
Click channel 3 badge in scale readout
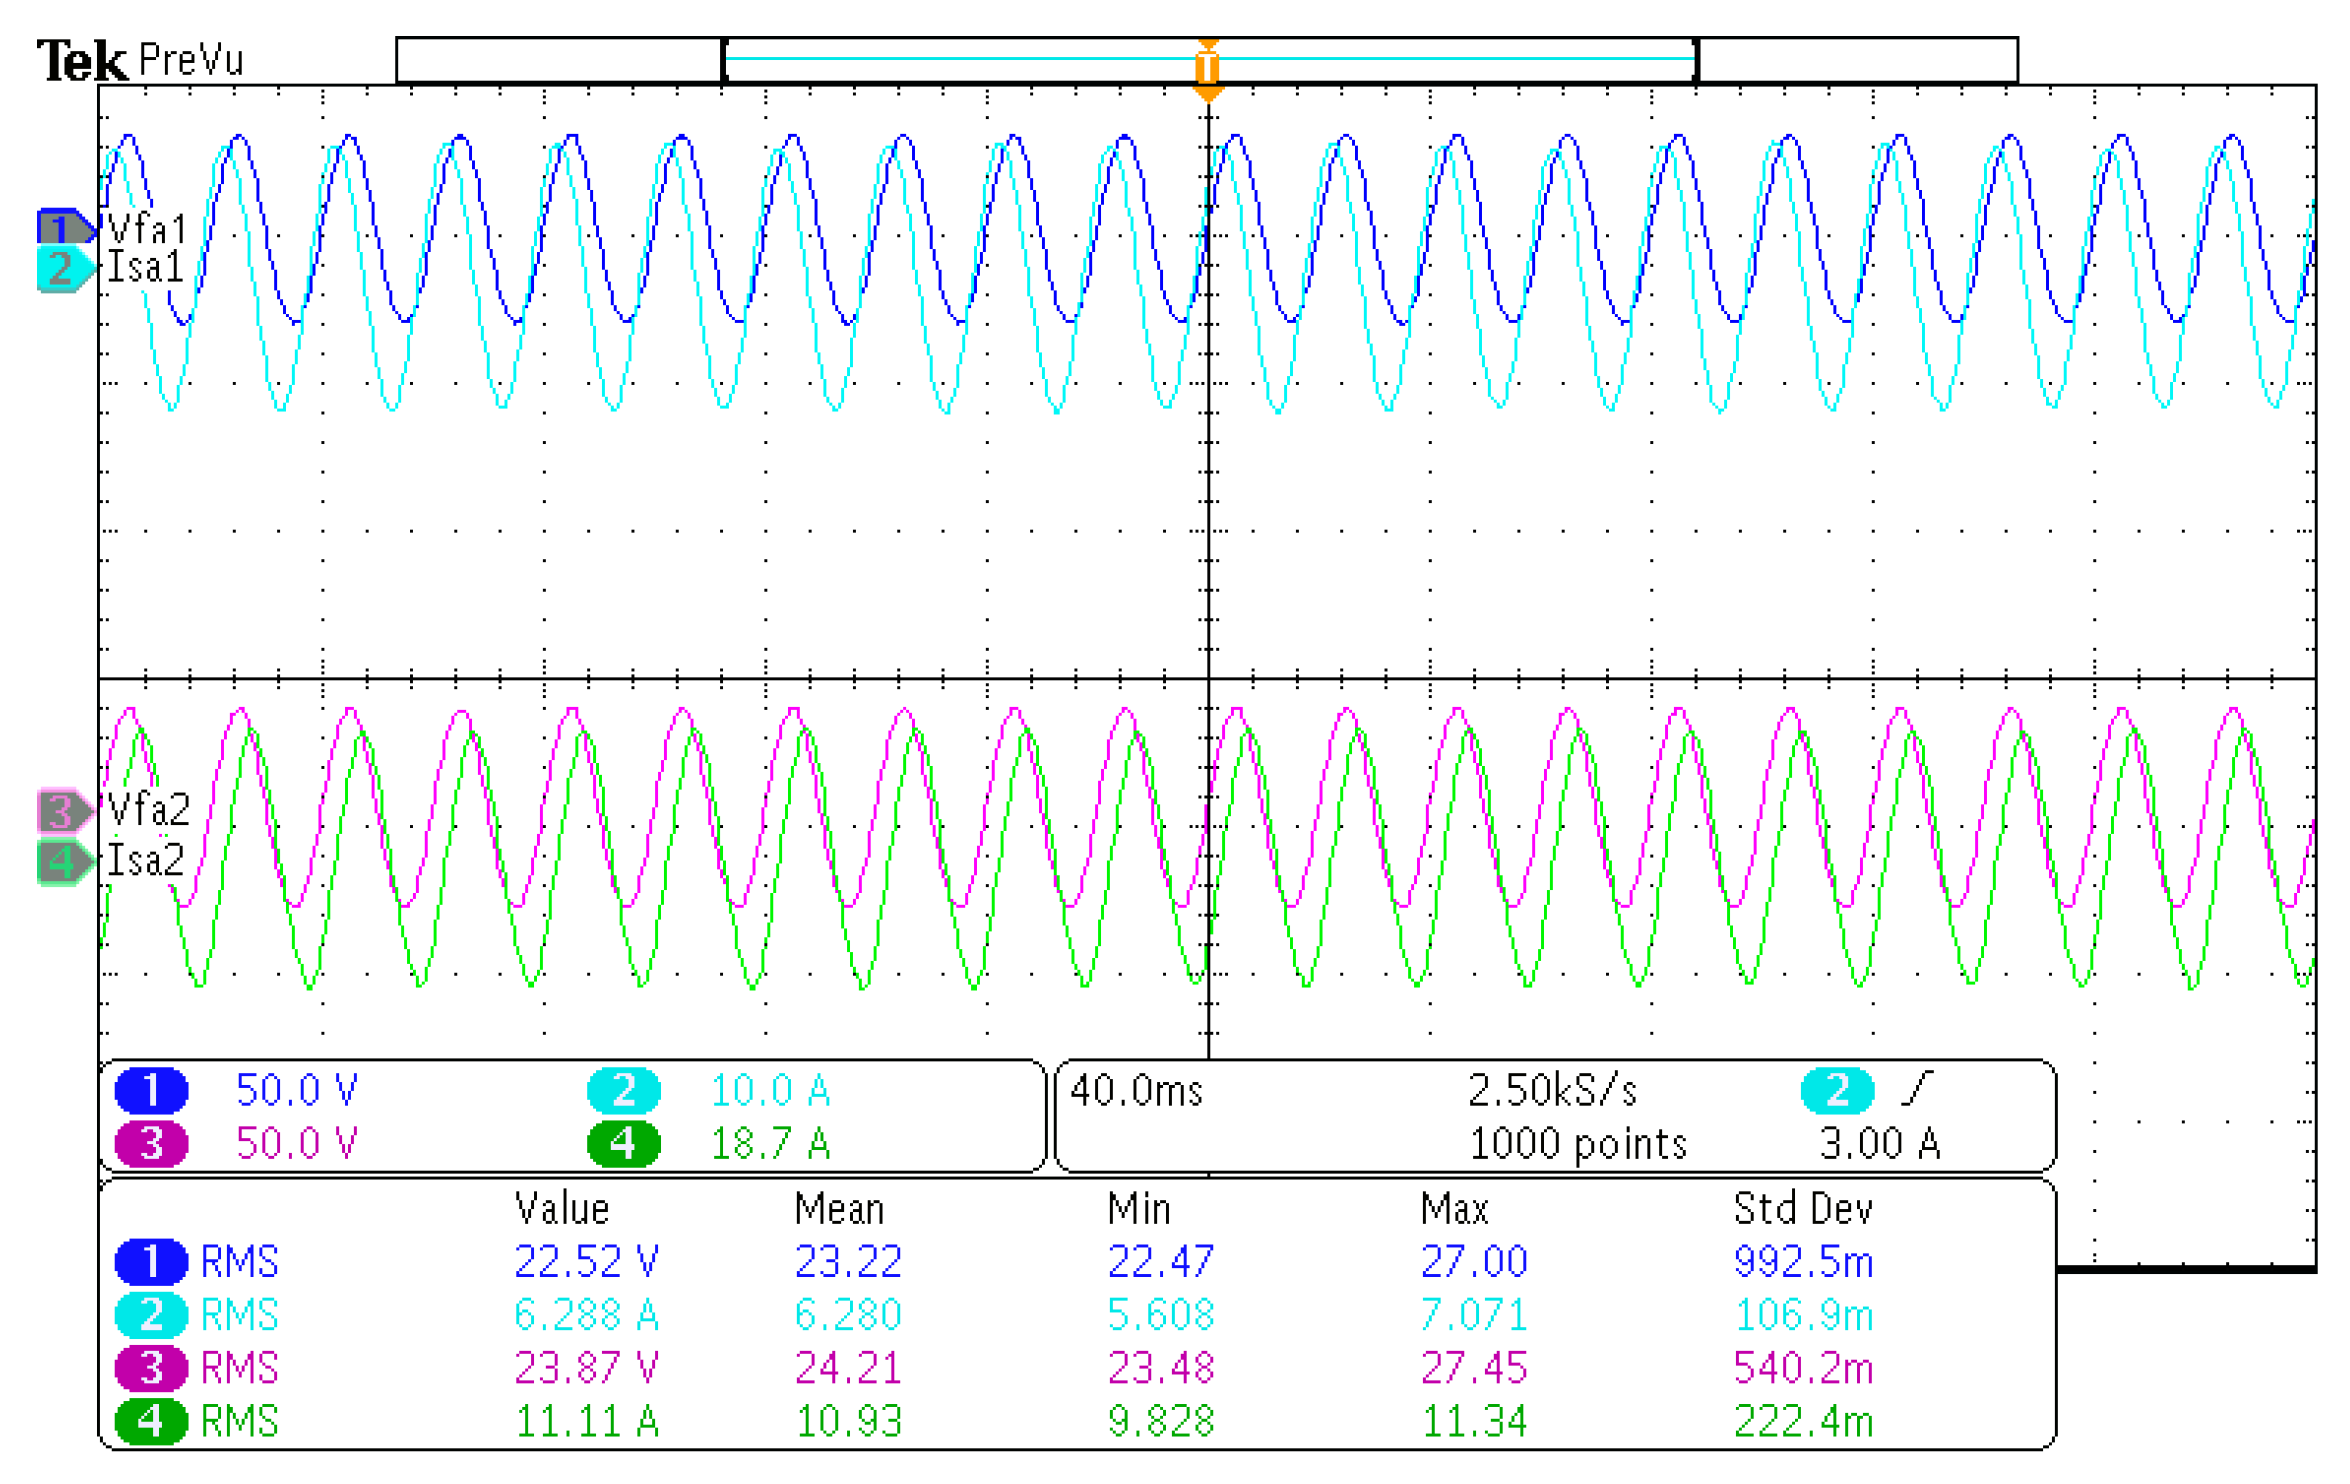tap(151, 1143)
